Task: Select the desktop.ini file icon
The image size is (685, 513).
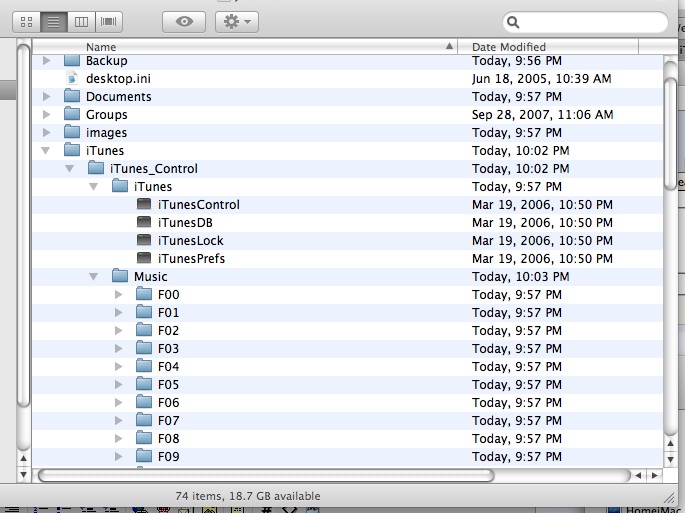Action: [x=72, y=78]
